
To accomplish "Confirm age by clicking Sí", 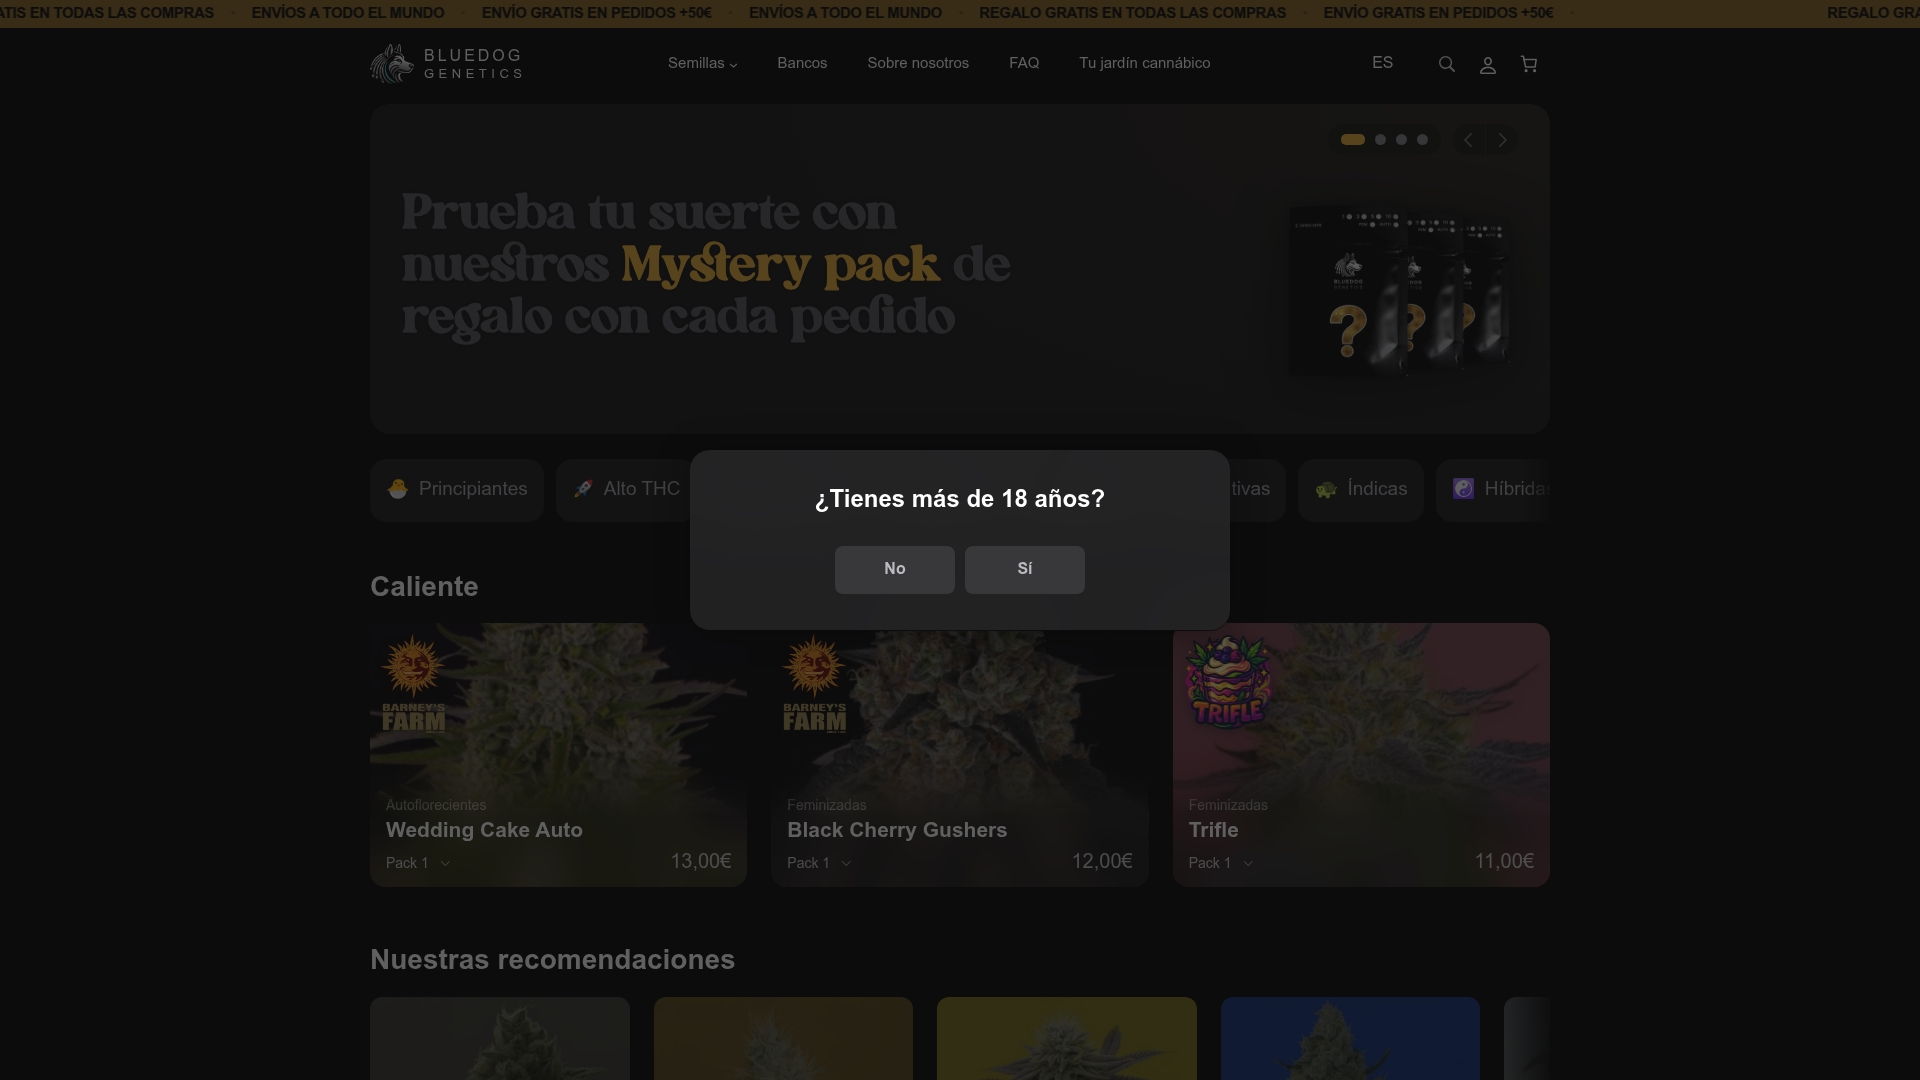I will 1025,570.
